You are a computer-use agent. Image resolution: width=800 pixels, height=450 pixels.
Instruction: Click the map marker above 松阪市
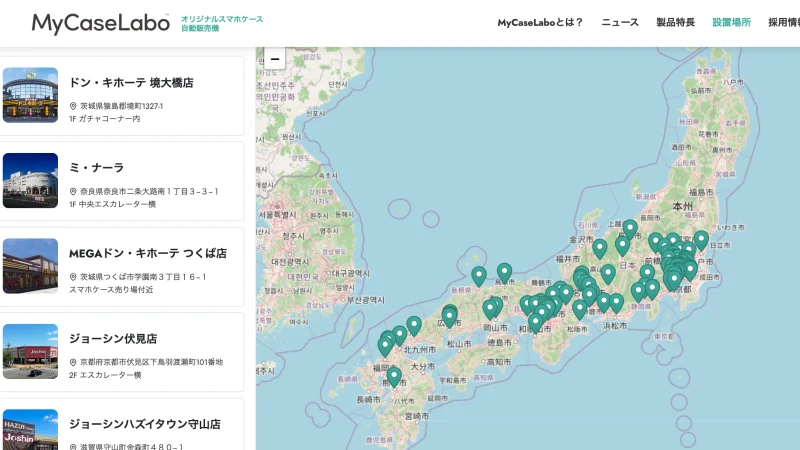[580, 309]
